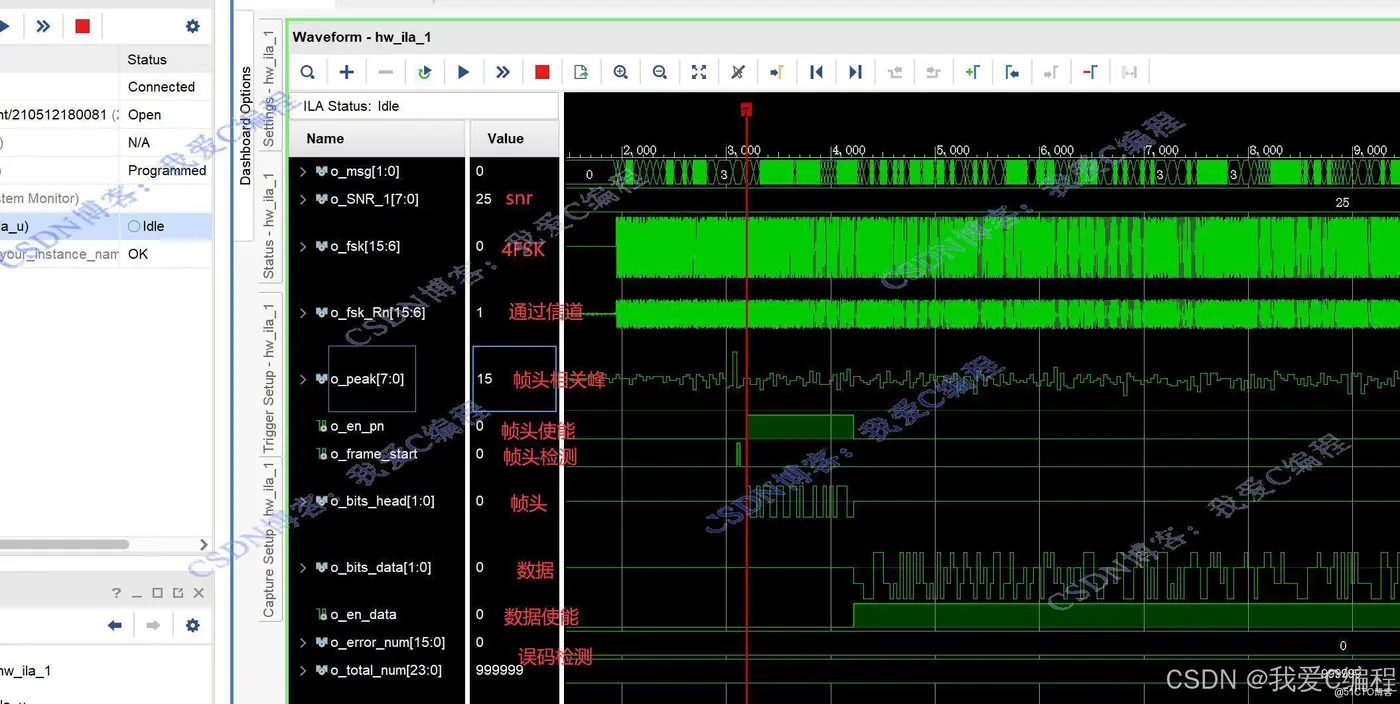Screen dimensions: 1400x704
Task: Click the search icon in waveform toolbar
Action: [308, 72]
